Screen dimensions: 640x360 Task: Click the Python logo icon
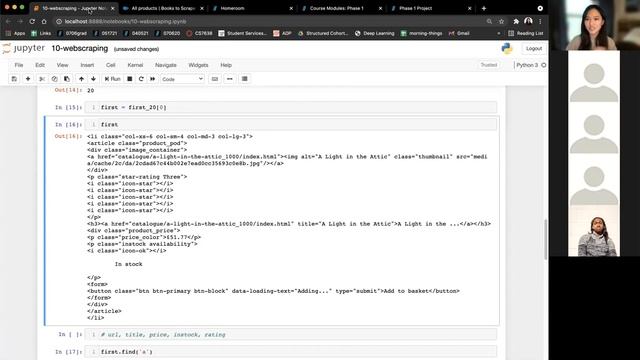507,49
